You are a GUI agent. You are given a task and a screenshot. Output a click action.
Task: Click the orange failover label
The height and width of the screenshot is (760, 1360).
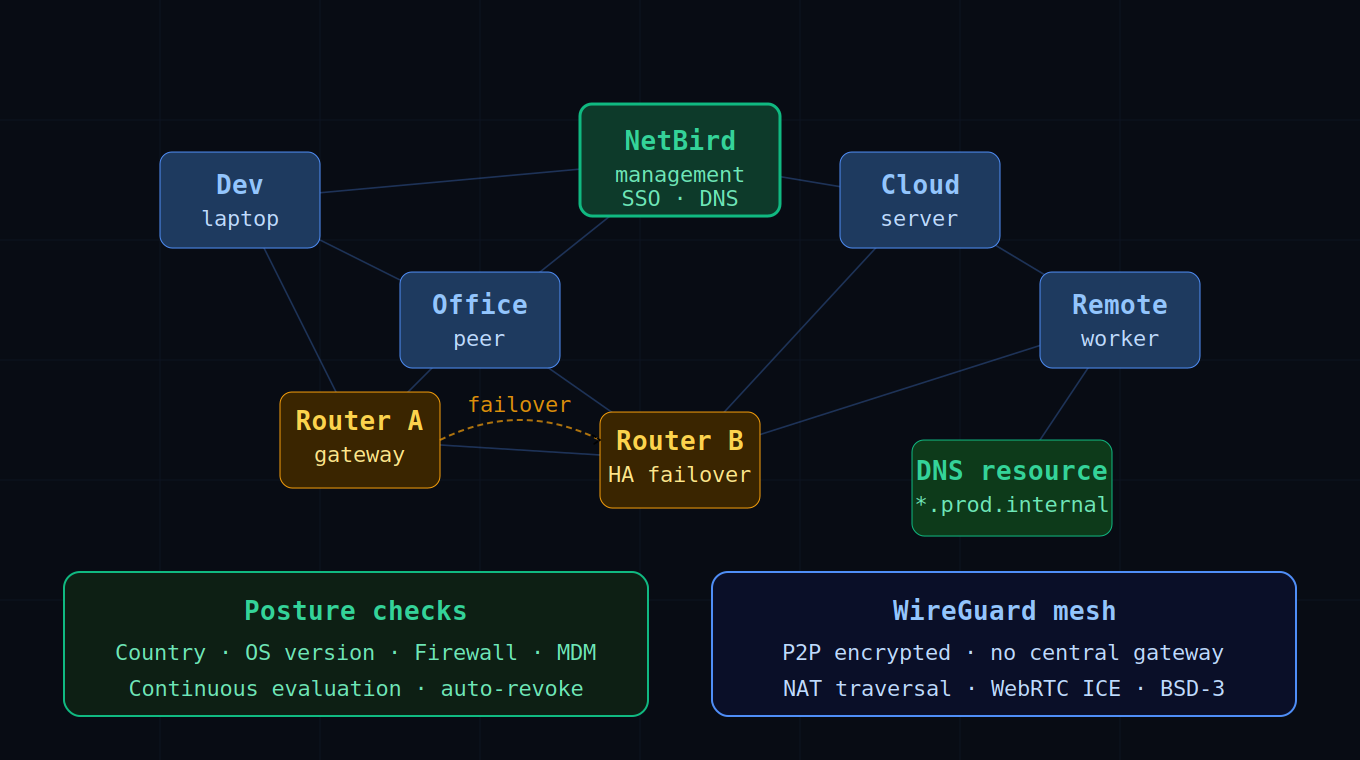pos(520,405)
